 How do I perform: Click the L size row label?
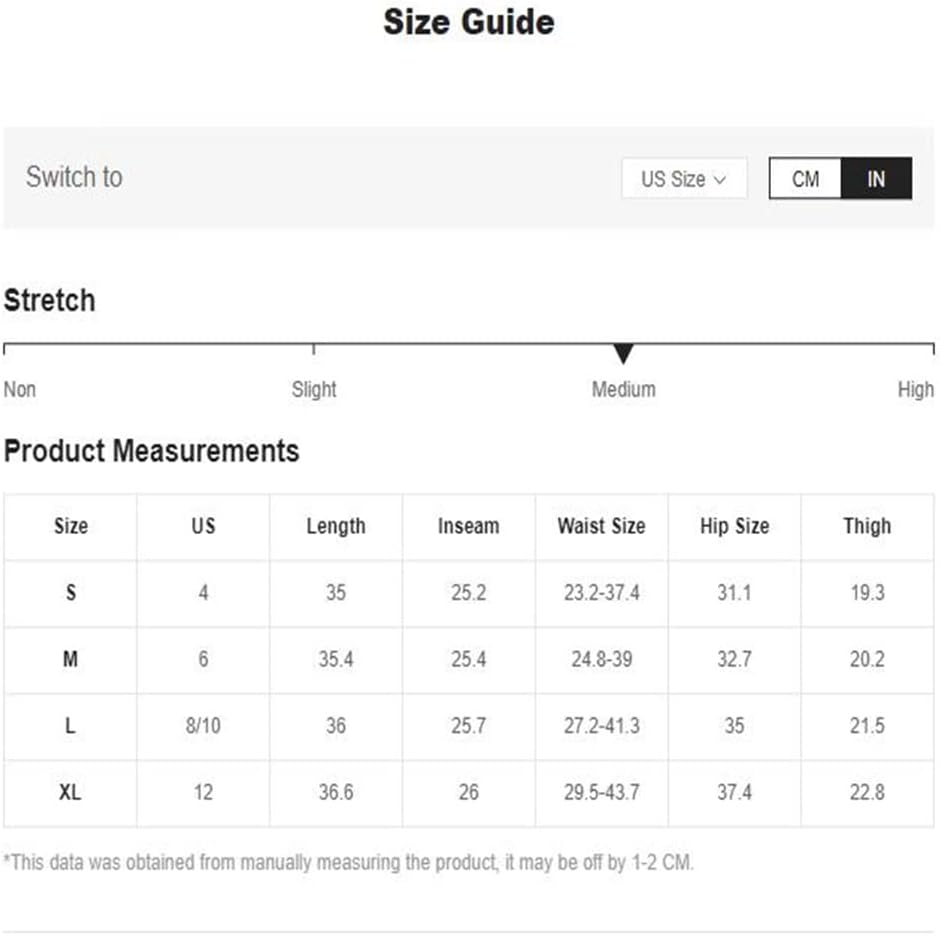click(x=71, y=726)
